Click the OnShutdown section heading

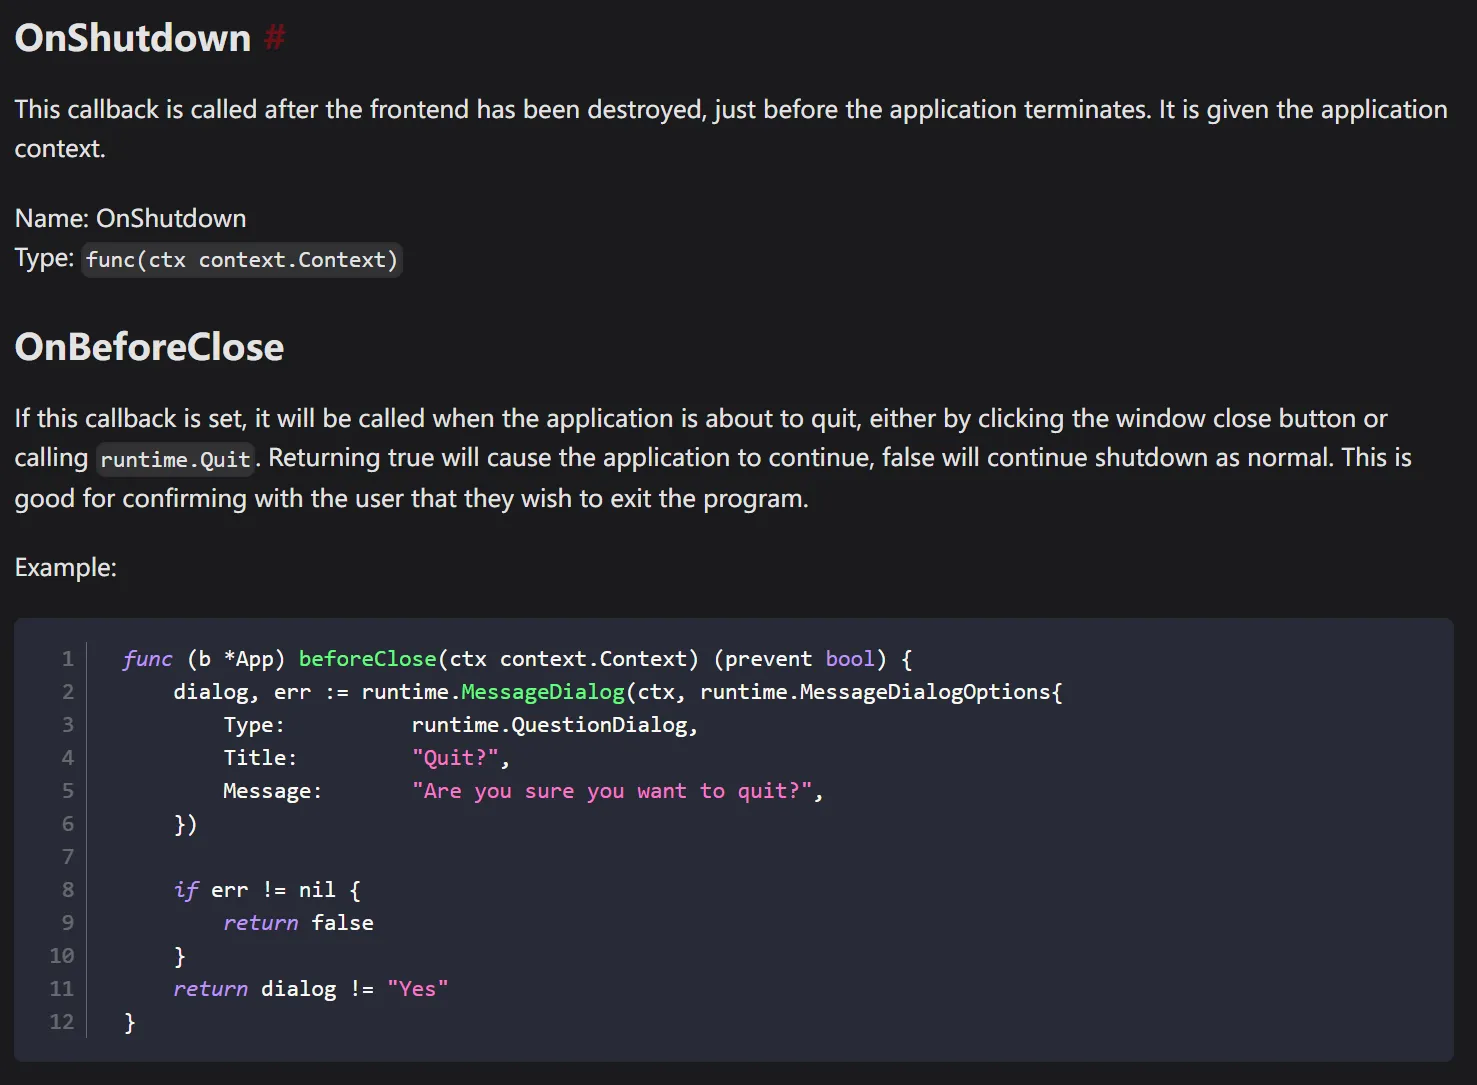(132, 38)
